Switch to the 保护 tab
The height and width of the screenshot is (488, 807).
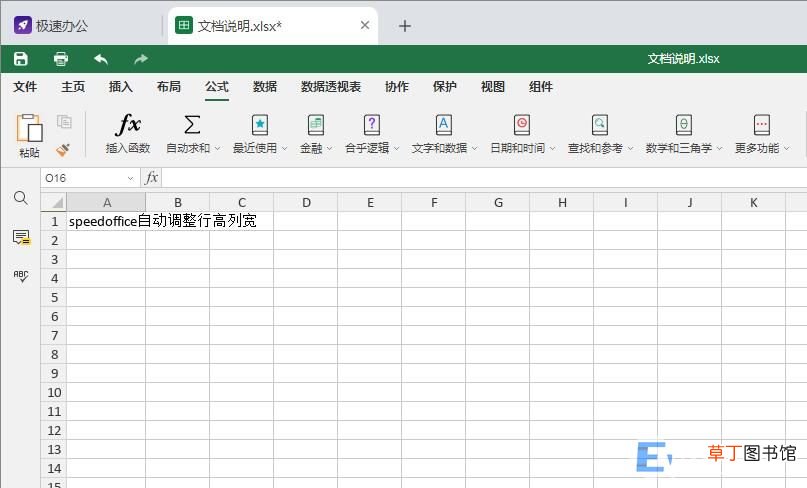pos(445,87)
